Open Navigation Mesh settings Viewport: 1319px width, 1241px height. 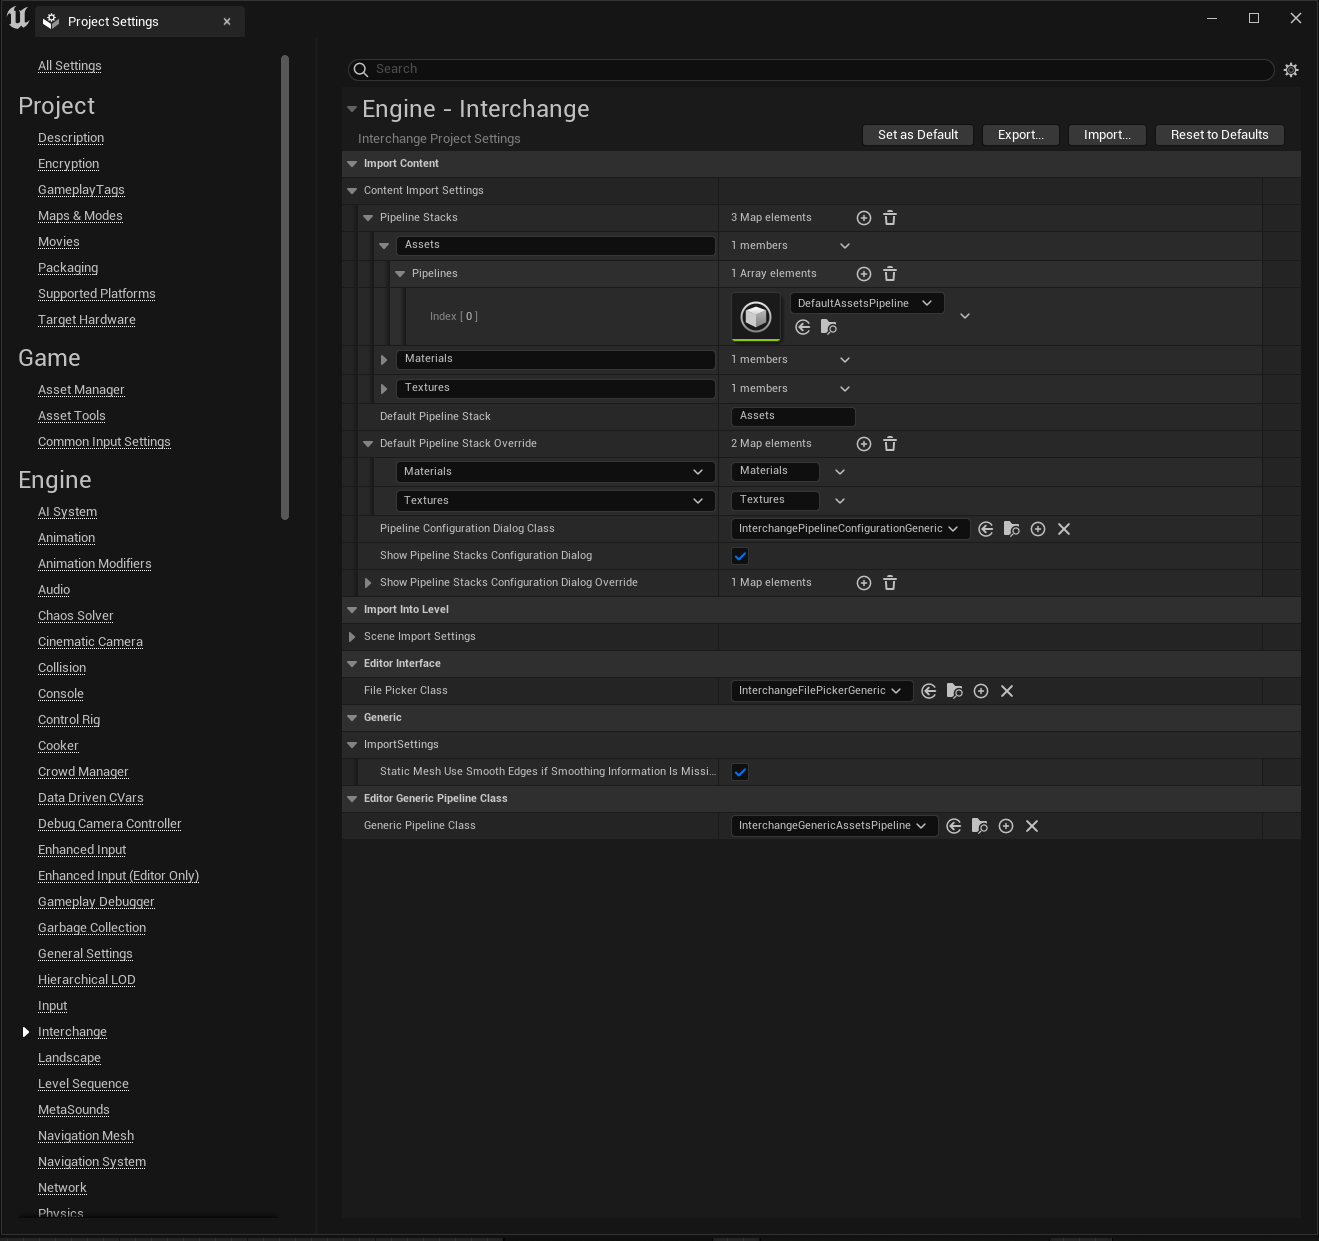point(86,1136)
